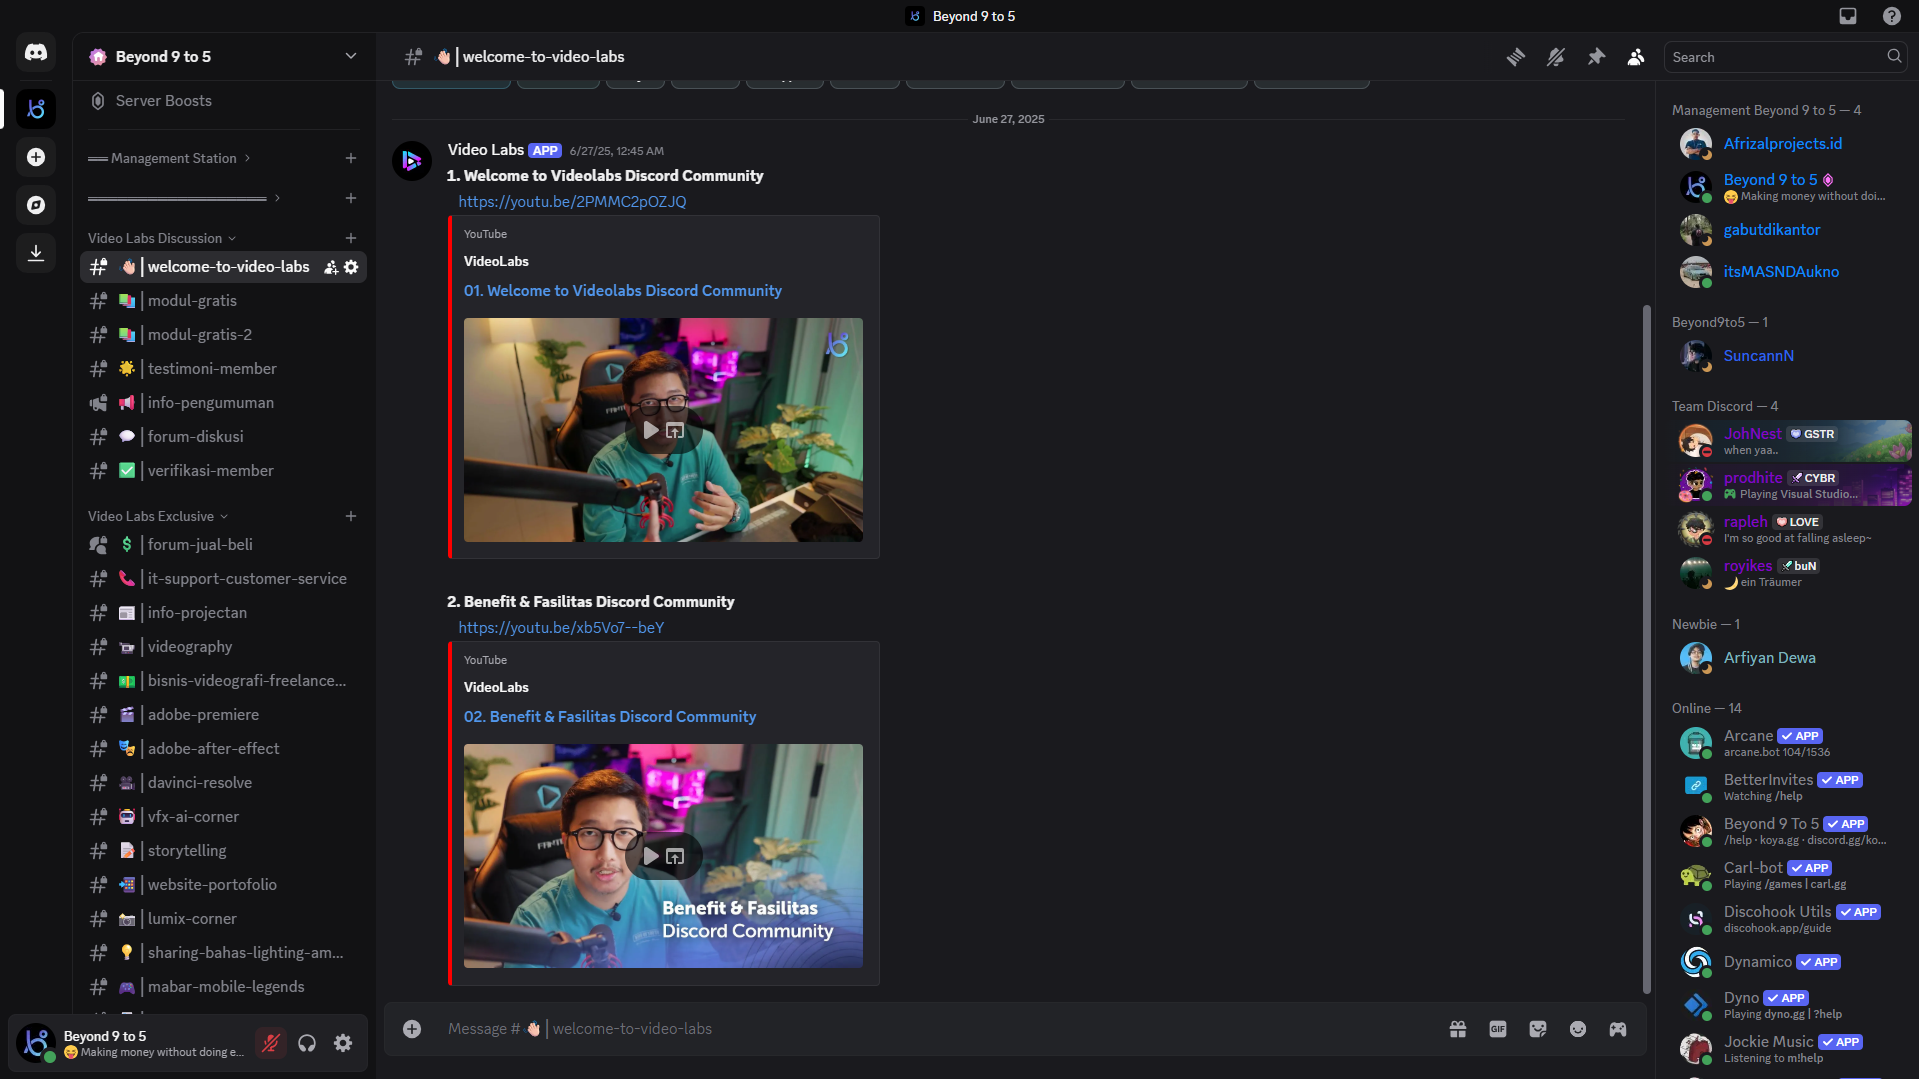Open '01. Welcome to Videolabs Discord Community' title link

622,291
